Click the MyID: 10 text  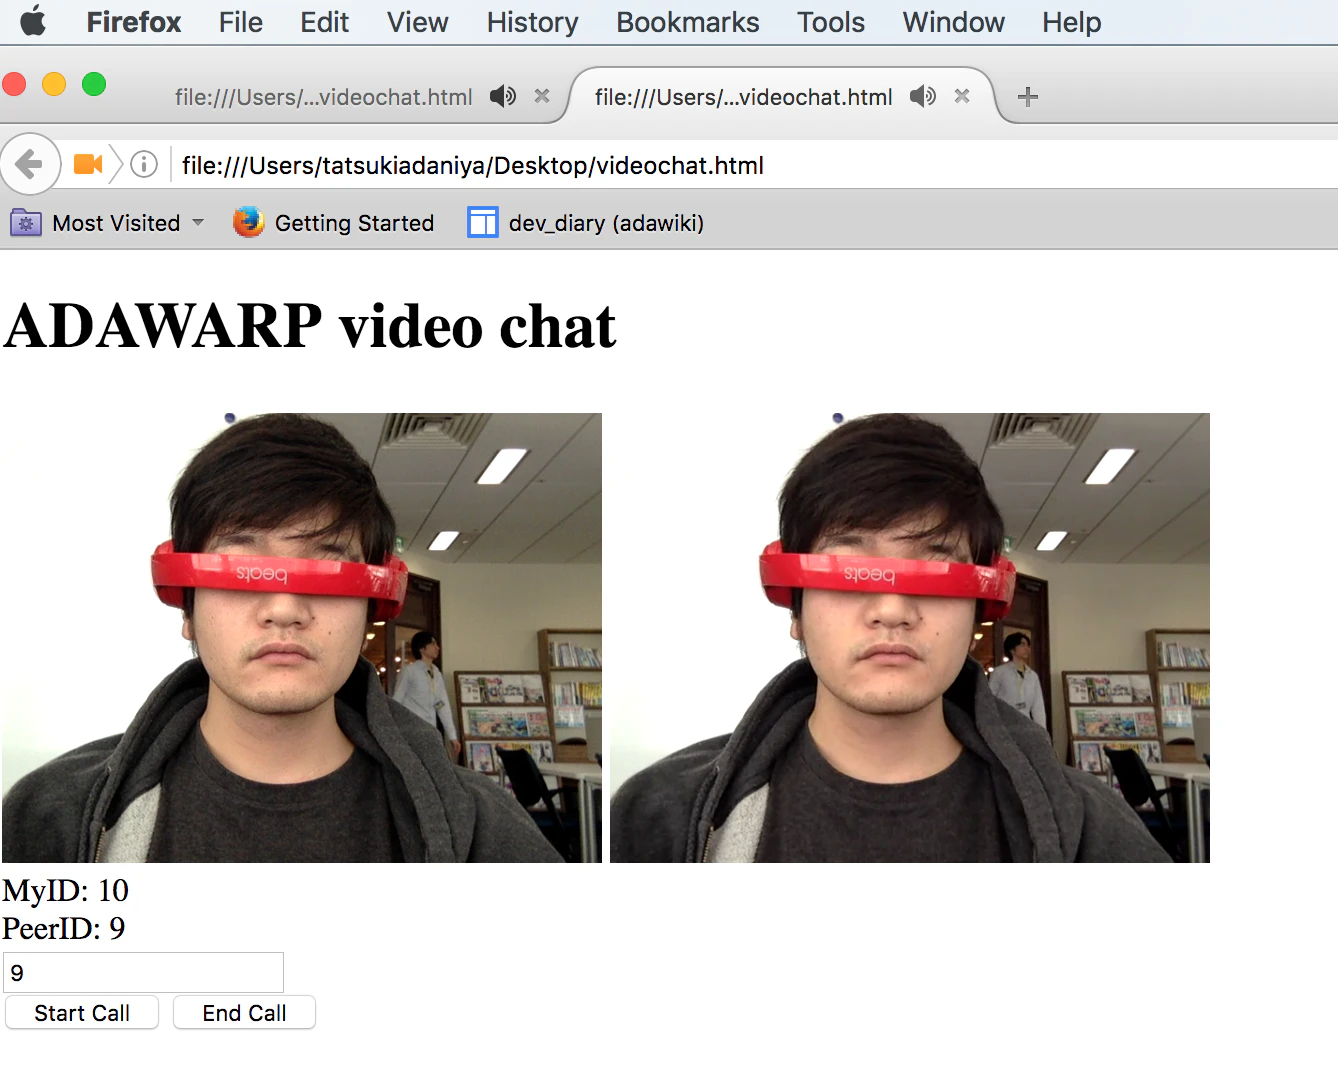pyautogui.click(x=66, y=890)
